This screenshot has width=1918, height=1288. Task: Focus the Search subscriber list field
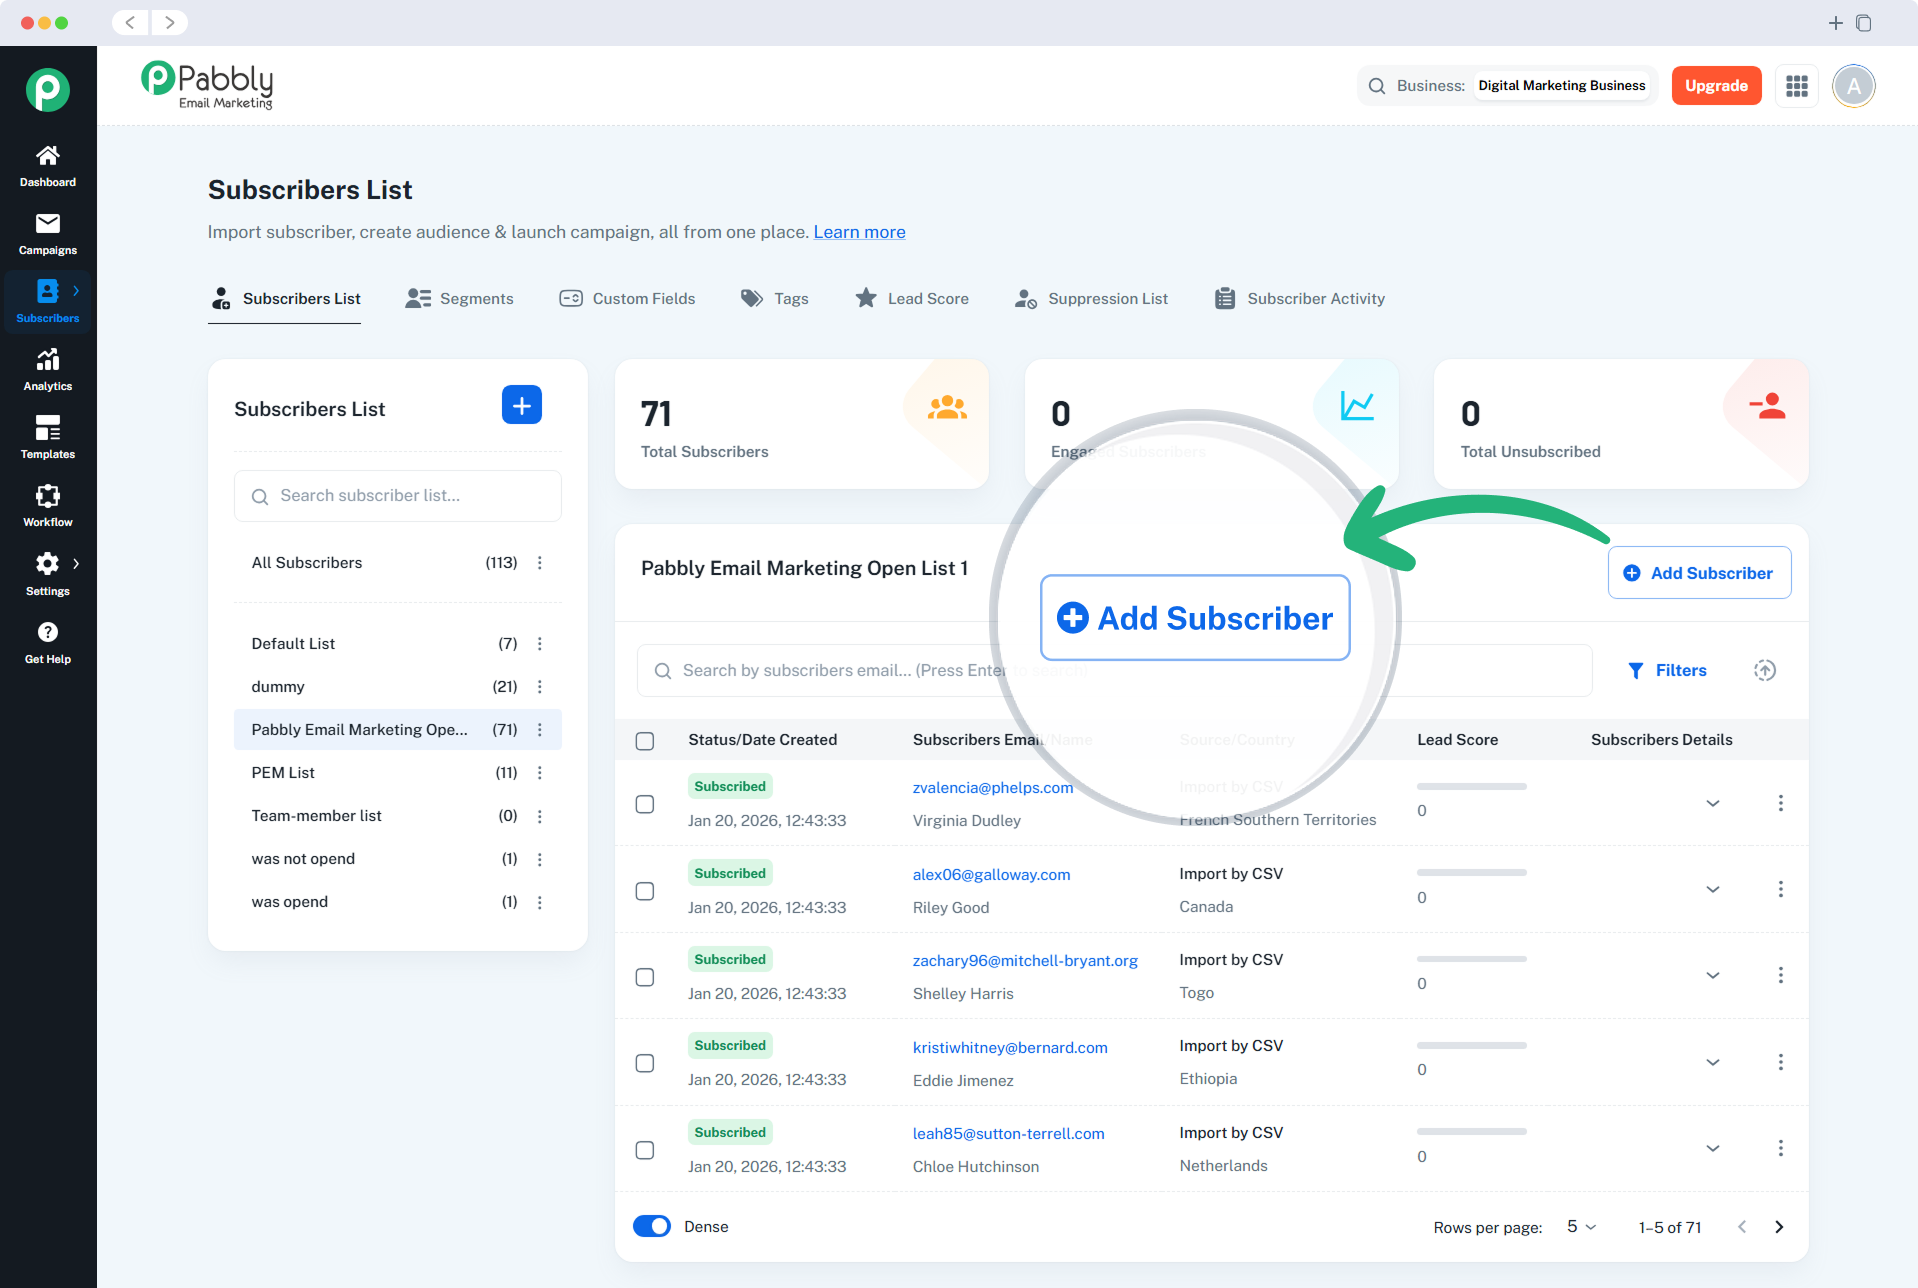(398, 496)
